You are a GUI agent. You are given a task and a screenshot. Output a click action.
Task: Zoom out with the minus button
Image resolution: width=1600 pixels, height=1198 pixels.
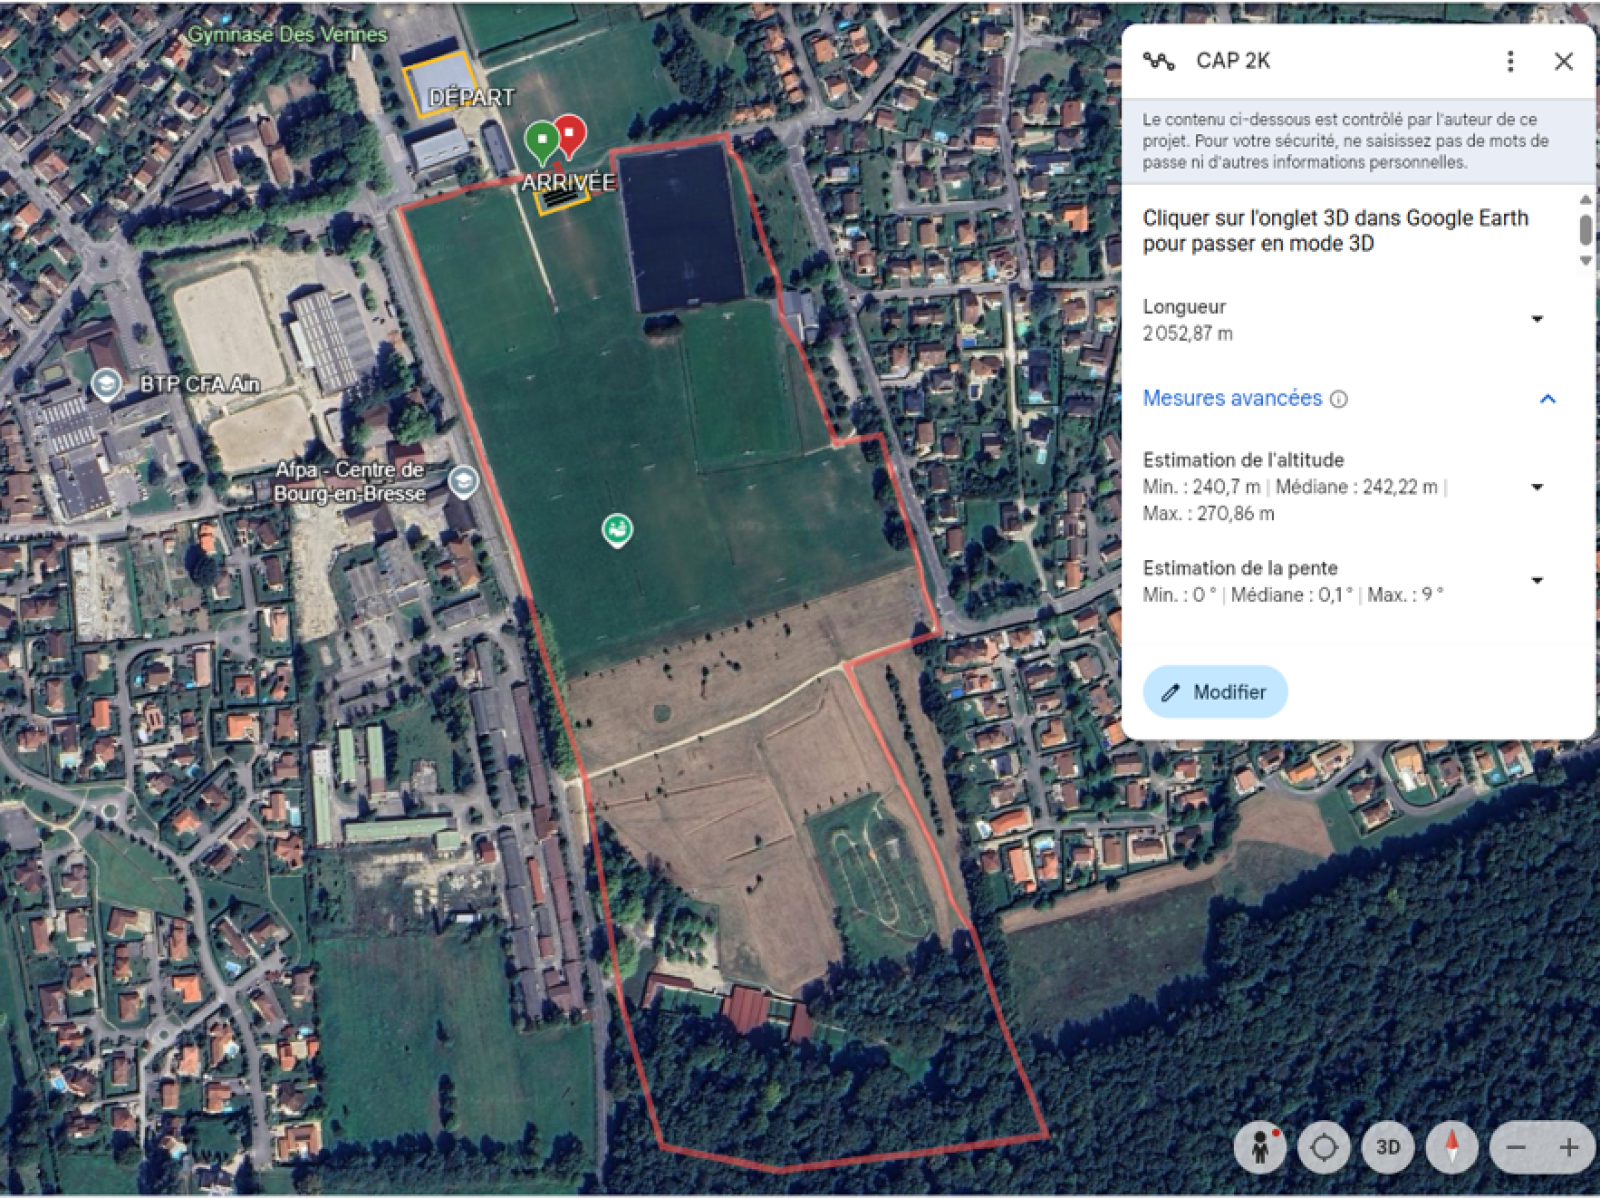click(x=1516, y=1148)
